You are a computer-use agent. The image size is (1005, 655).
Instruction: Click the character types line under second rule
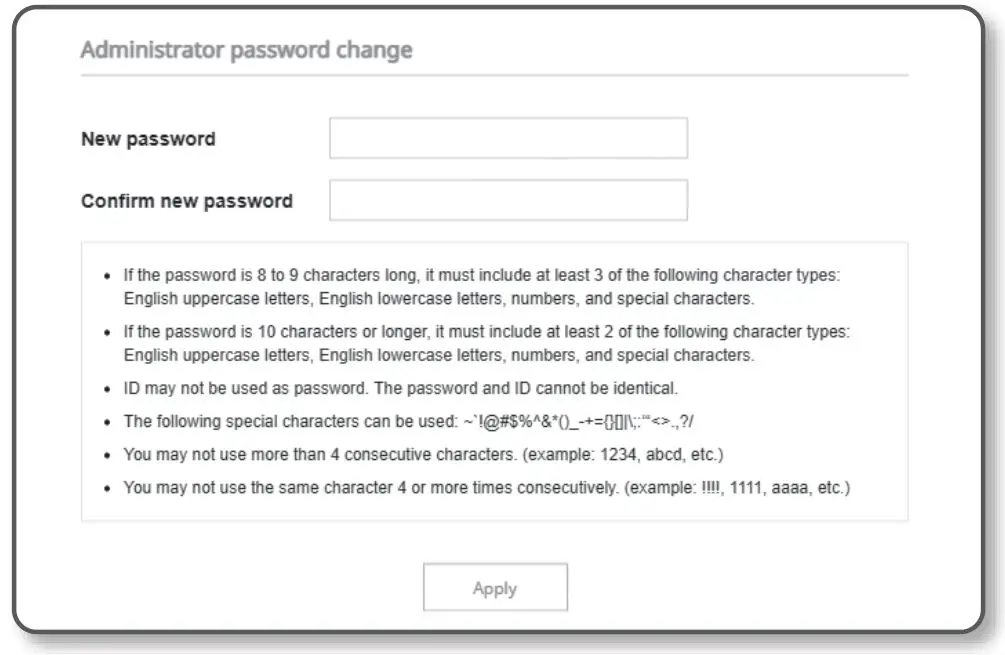438,355
